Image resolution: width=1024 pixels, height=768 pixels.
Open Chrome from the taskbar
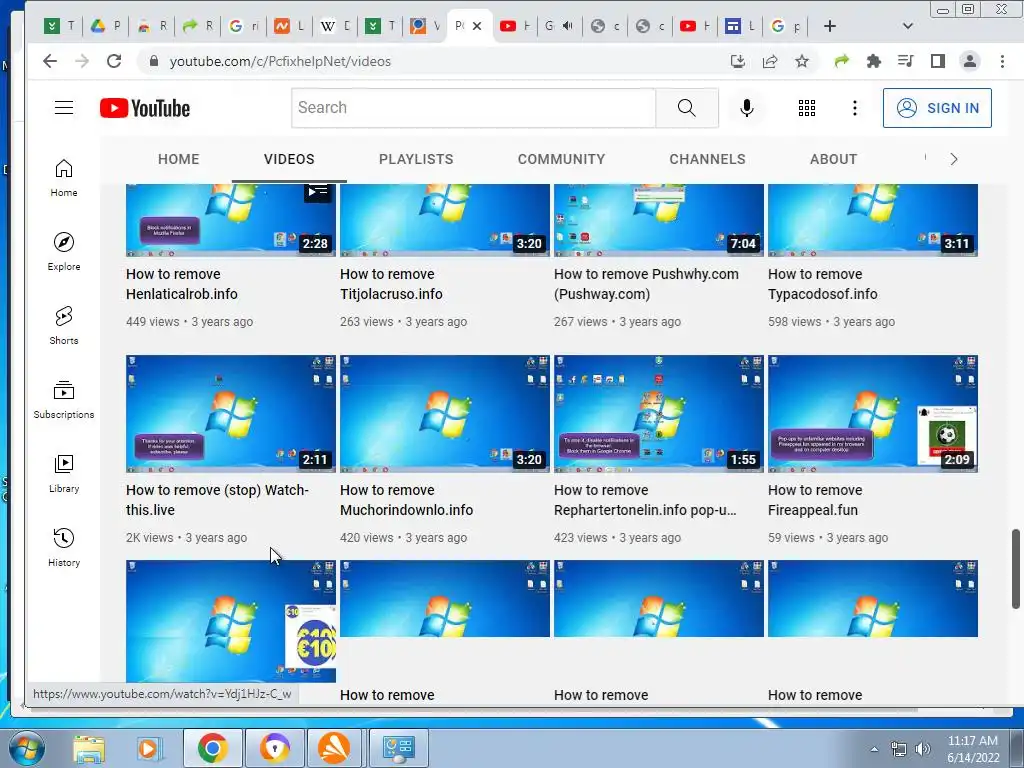(x=212, y=748)
